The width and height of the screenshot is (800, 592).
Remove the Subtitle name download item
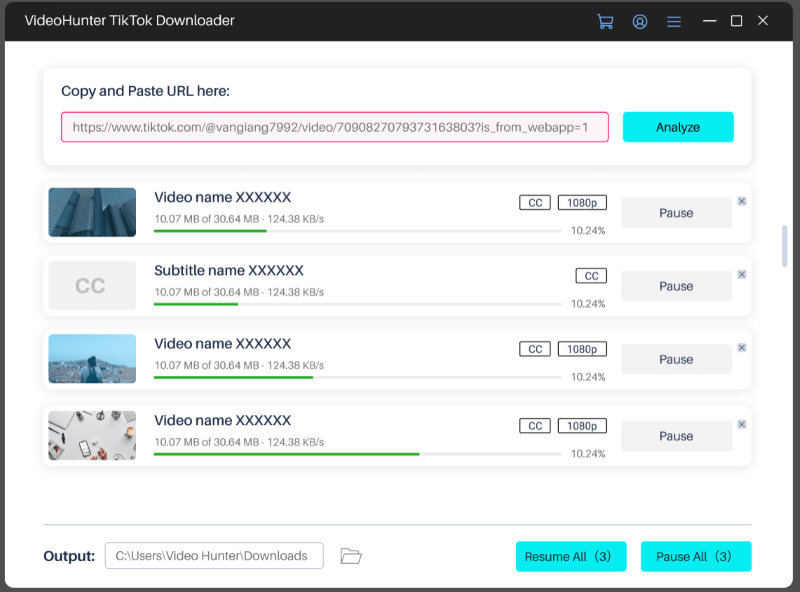click(741, 274)
